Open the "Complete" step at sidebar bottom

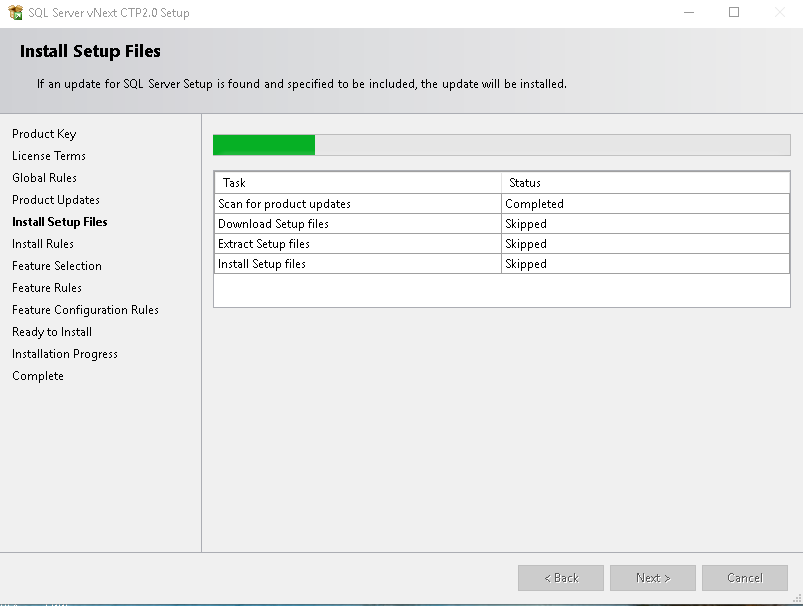pos(37,375)
